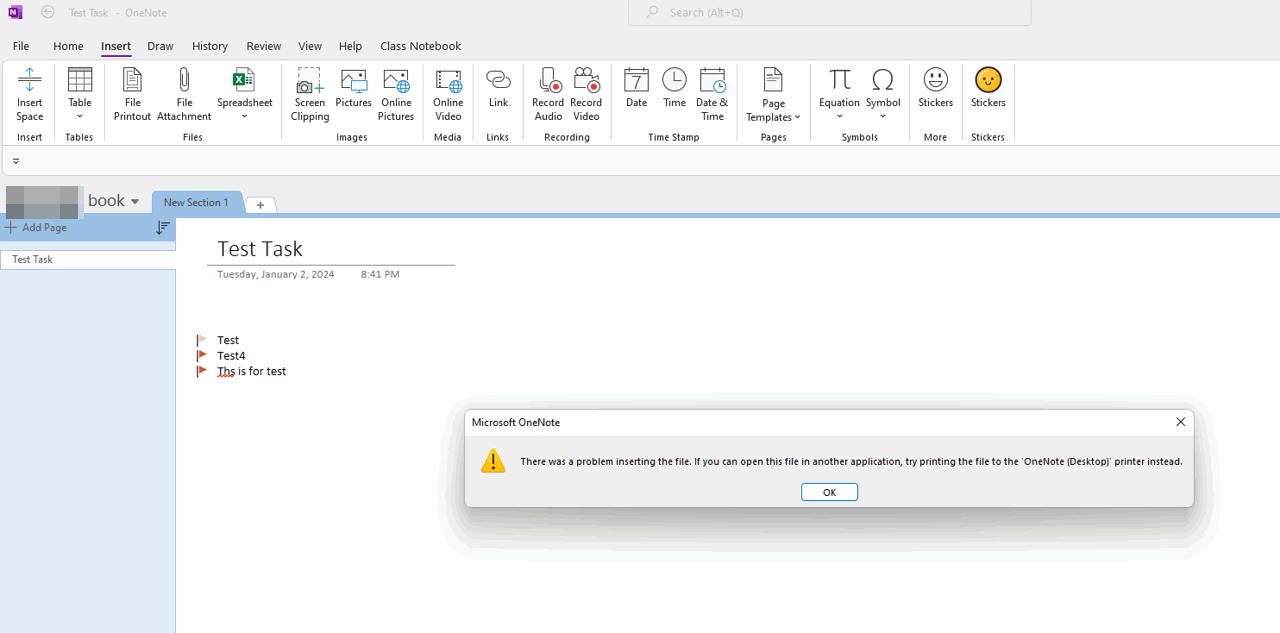
Task: Switch to the Home tab
Action: click(x=68, y=46)
